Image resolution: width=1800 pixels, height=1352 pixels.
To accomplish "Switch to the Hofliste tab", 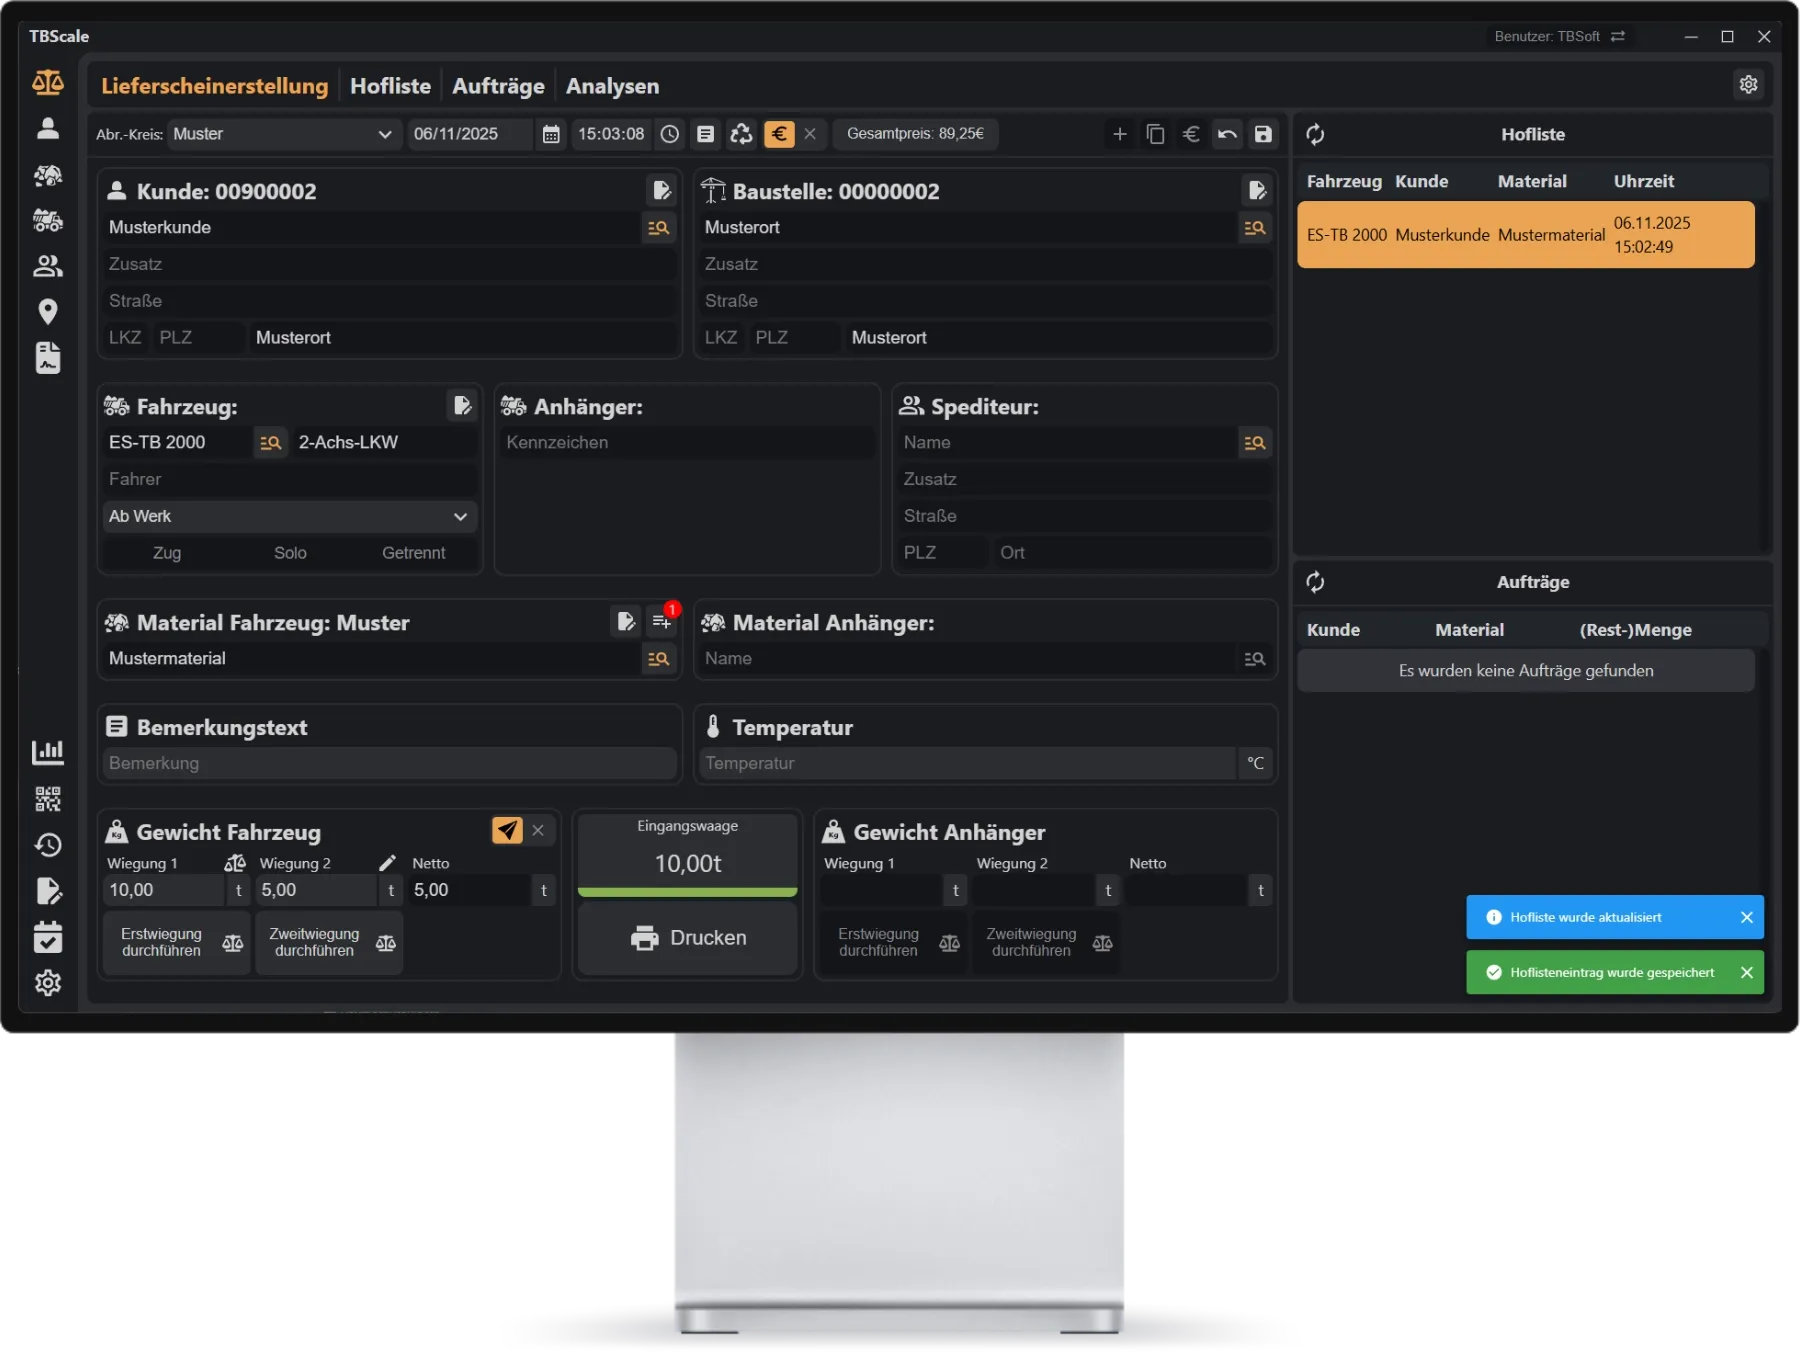I will 390,86.
